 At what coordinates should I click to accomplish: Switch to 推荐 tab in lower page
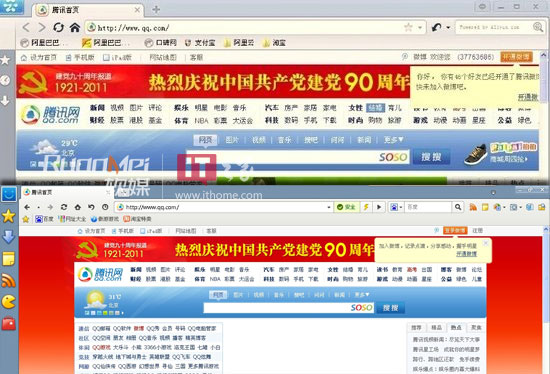[416, 327]
